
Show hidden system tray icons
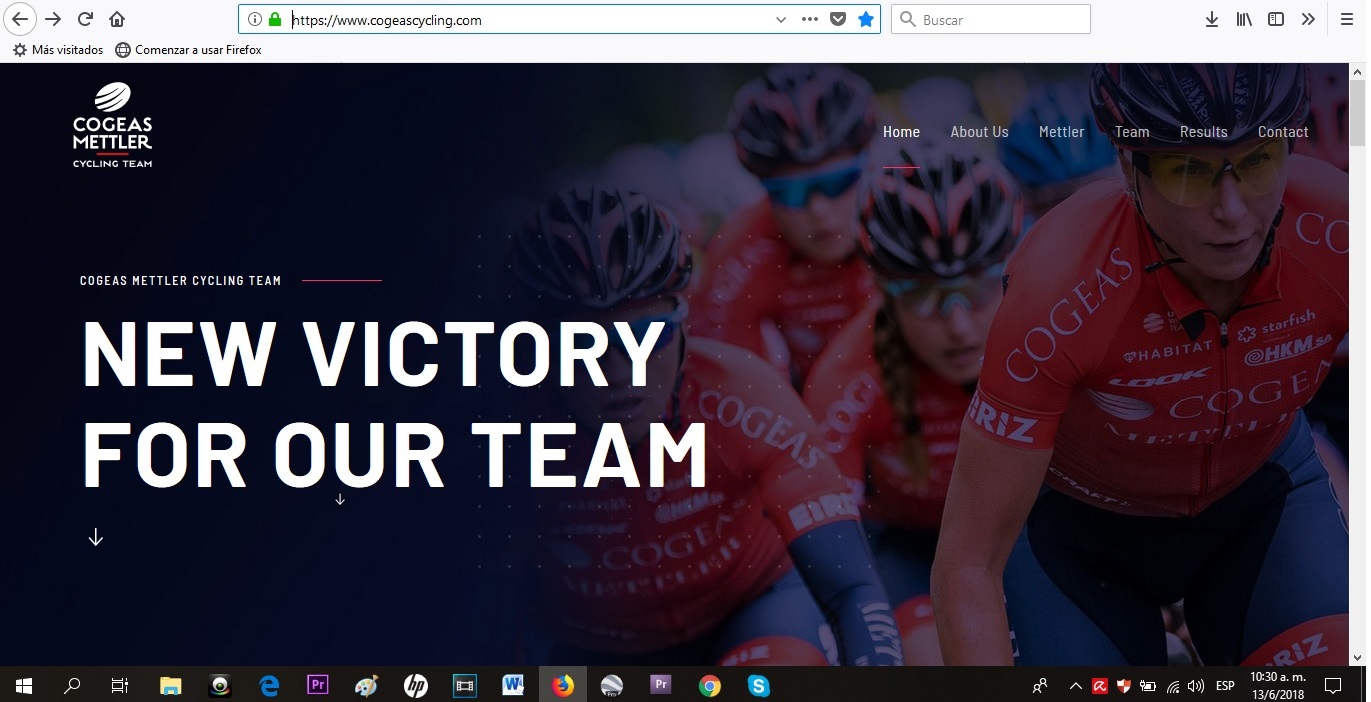click(x=1075, y=686)
